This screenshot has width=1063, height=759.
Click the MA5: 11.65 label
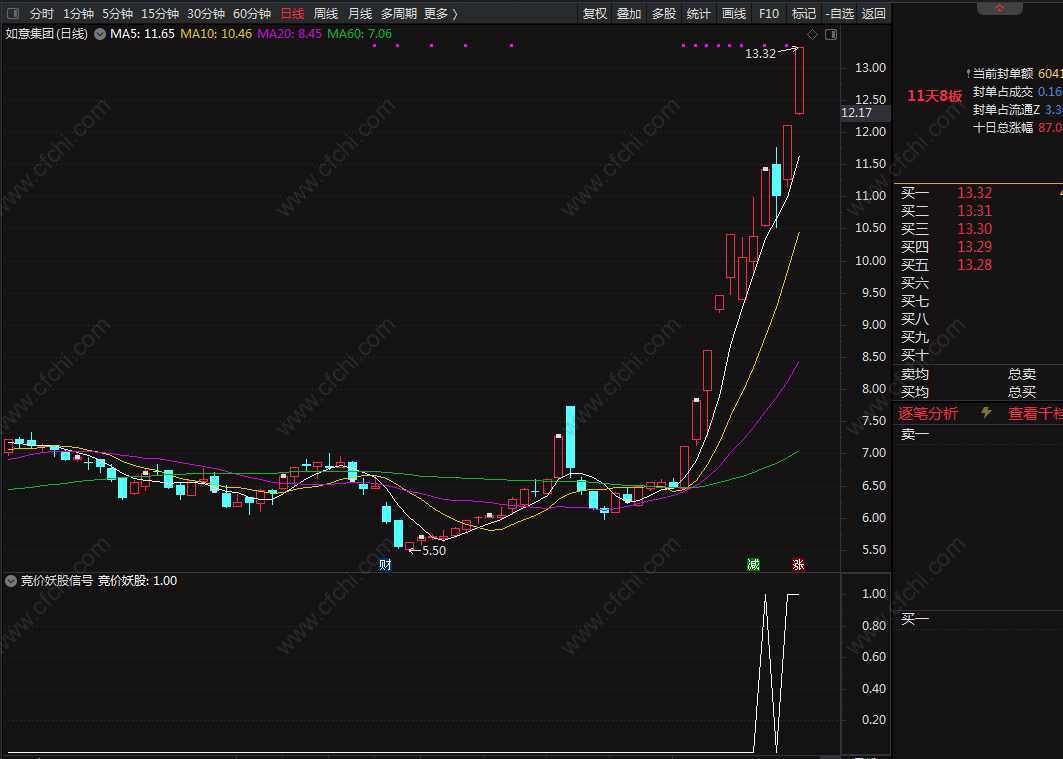pyautogui.click(x=142, y=34)
